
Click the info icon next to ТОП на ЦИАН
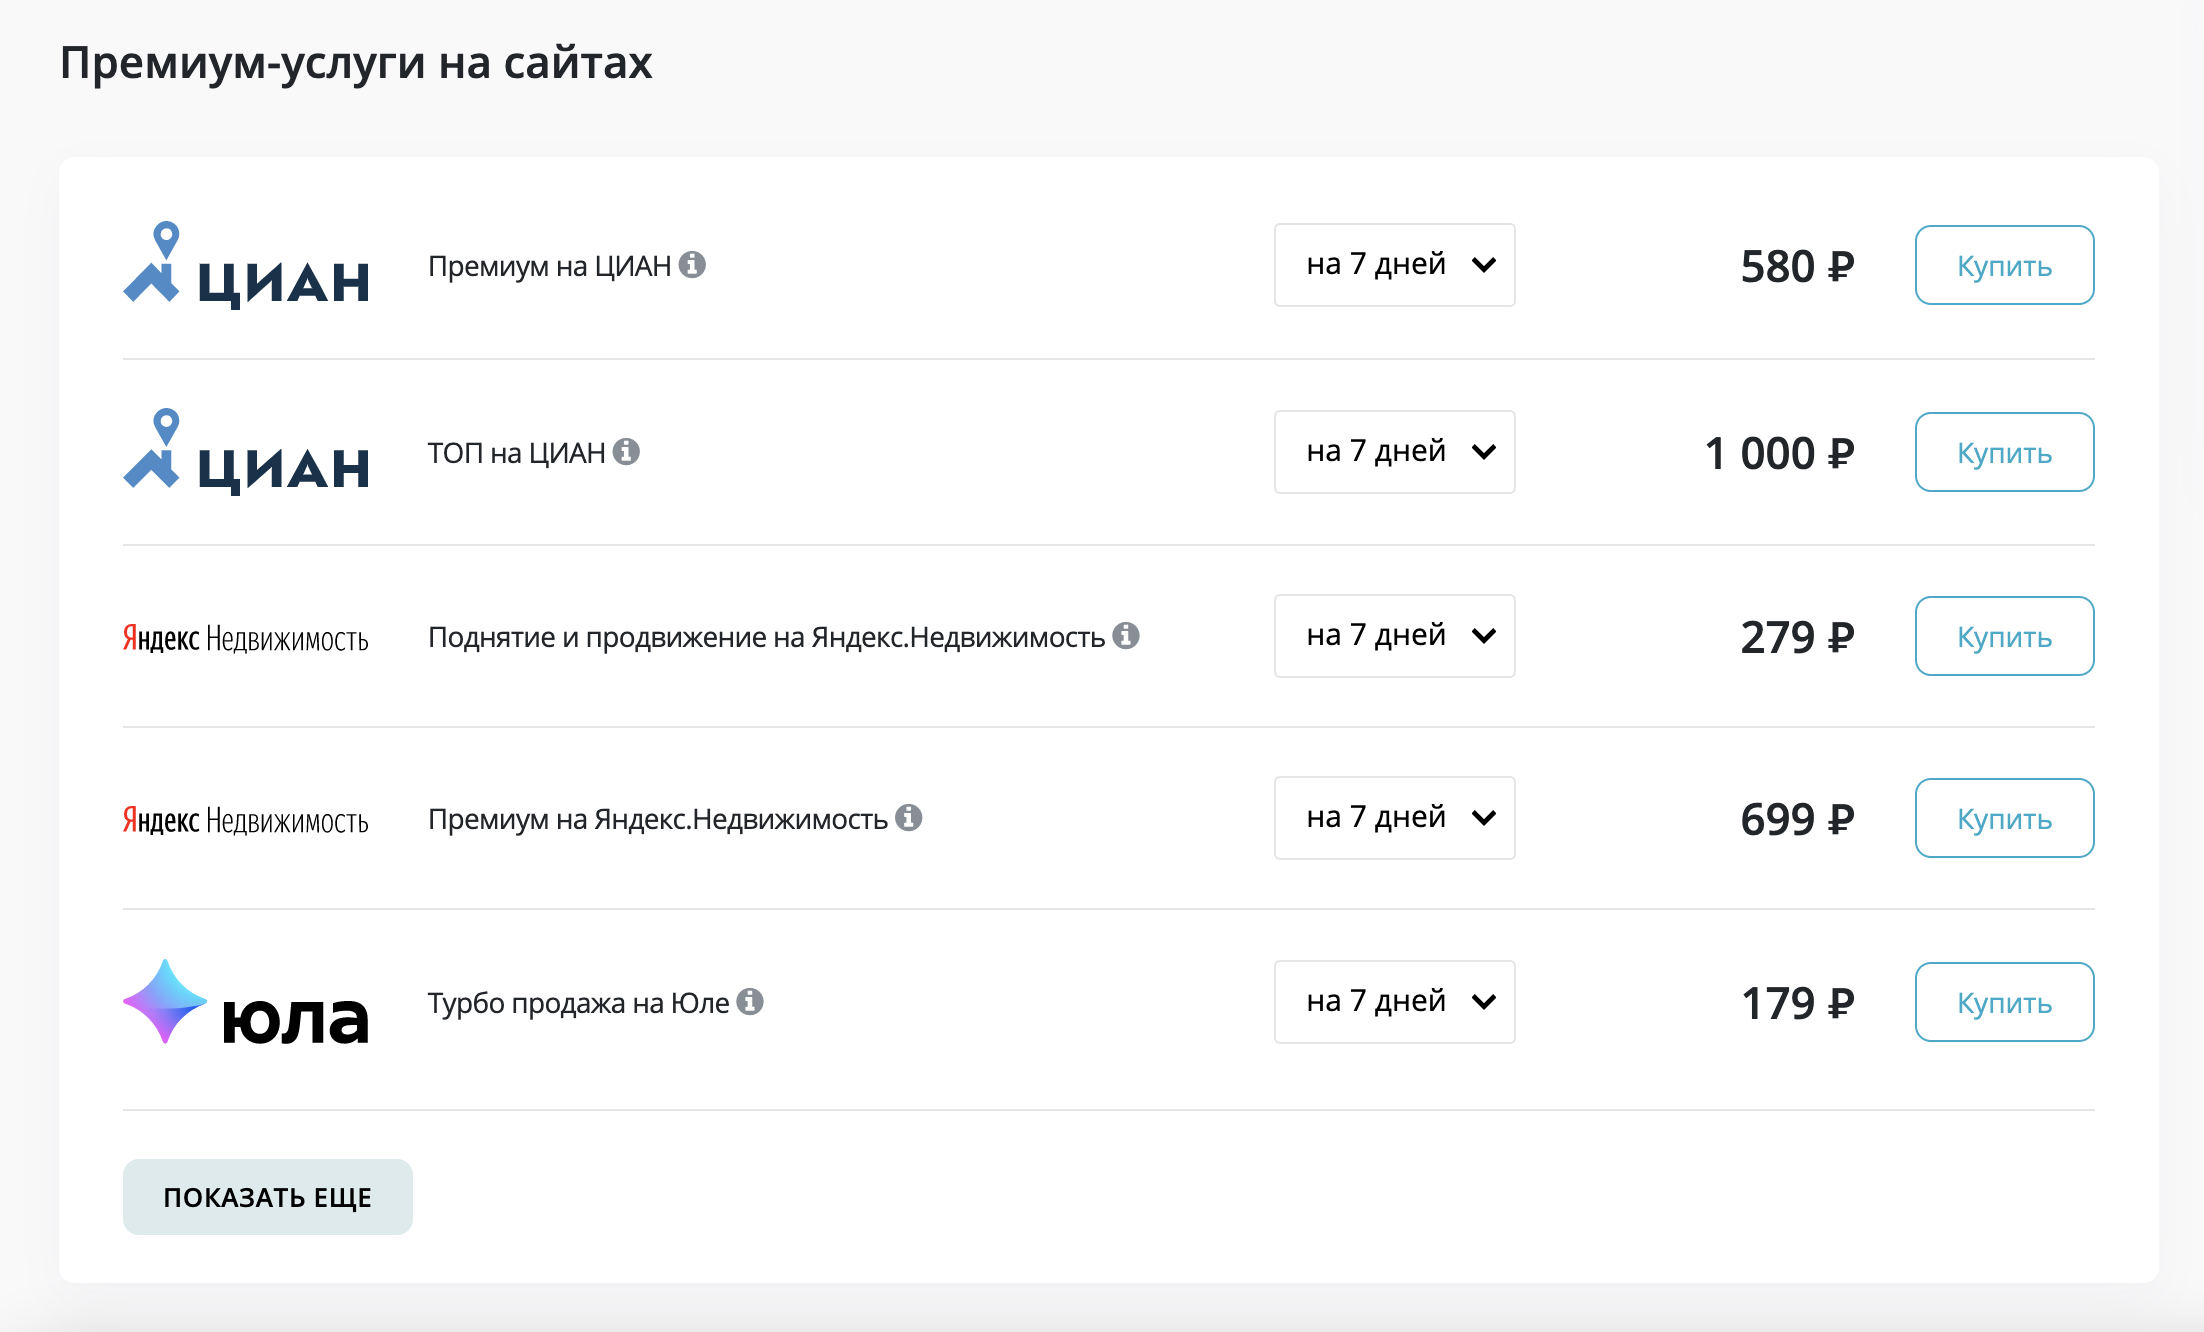click(x=626, y=452)
